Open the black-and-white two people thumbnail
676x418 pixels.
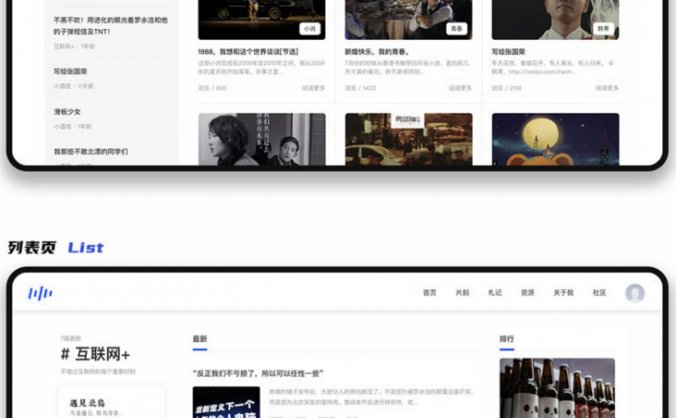(262, 139)
